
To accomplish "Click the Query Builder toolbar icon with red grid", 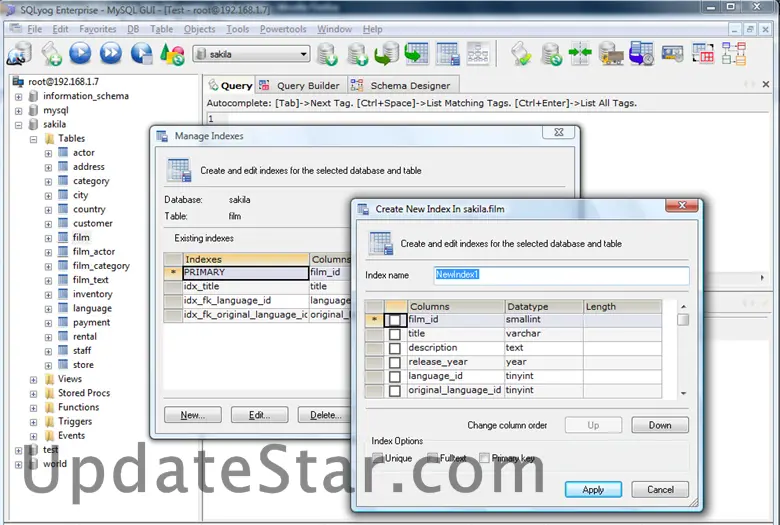I will pyautogui.click(x=703, y=53).
